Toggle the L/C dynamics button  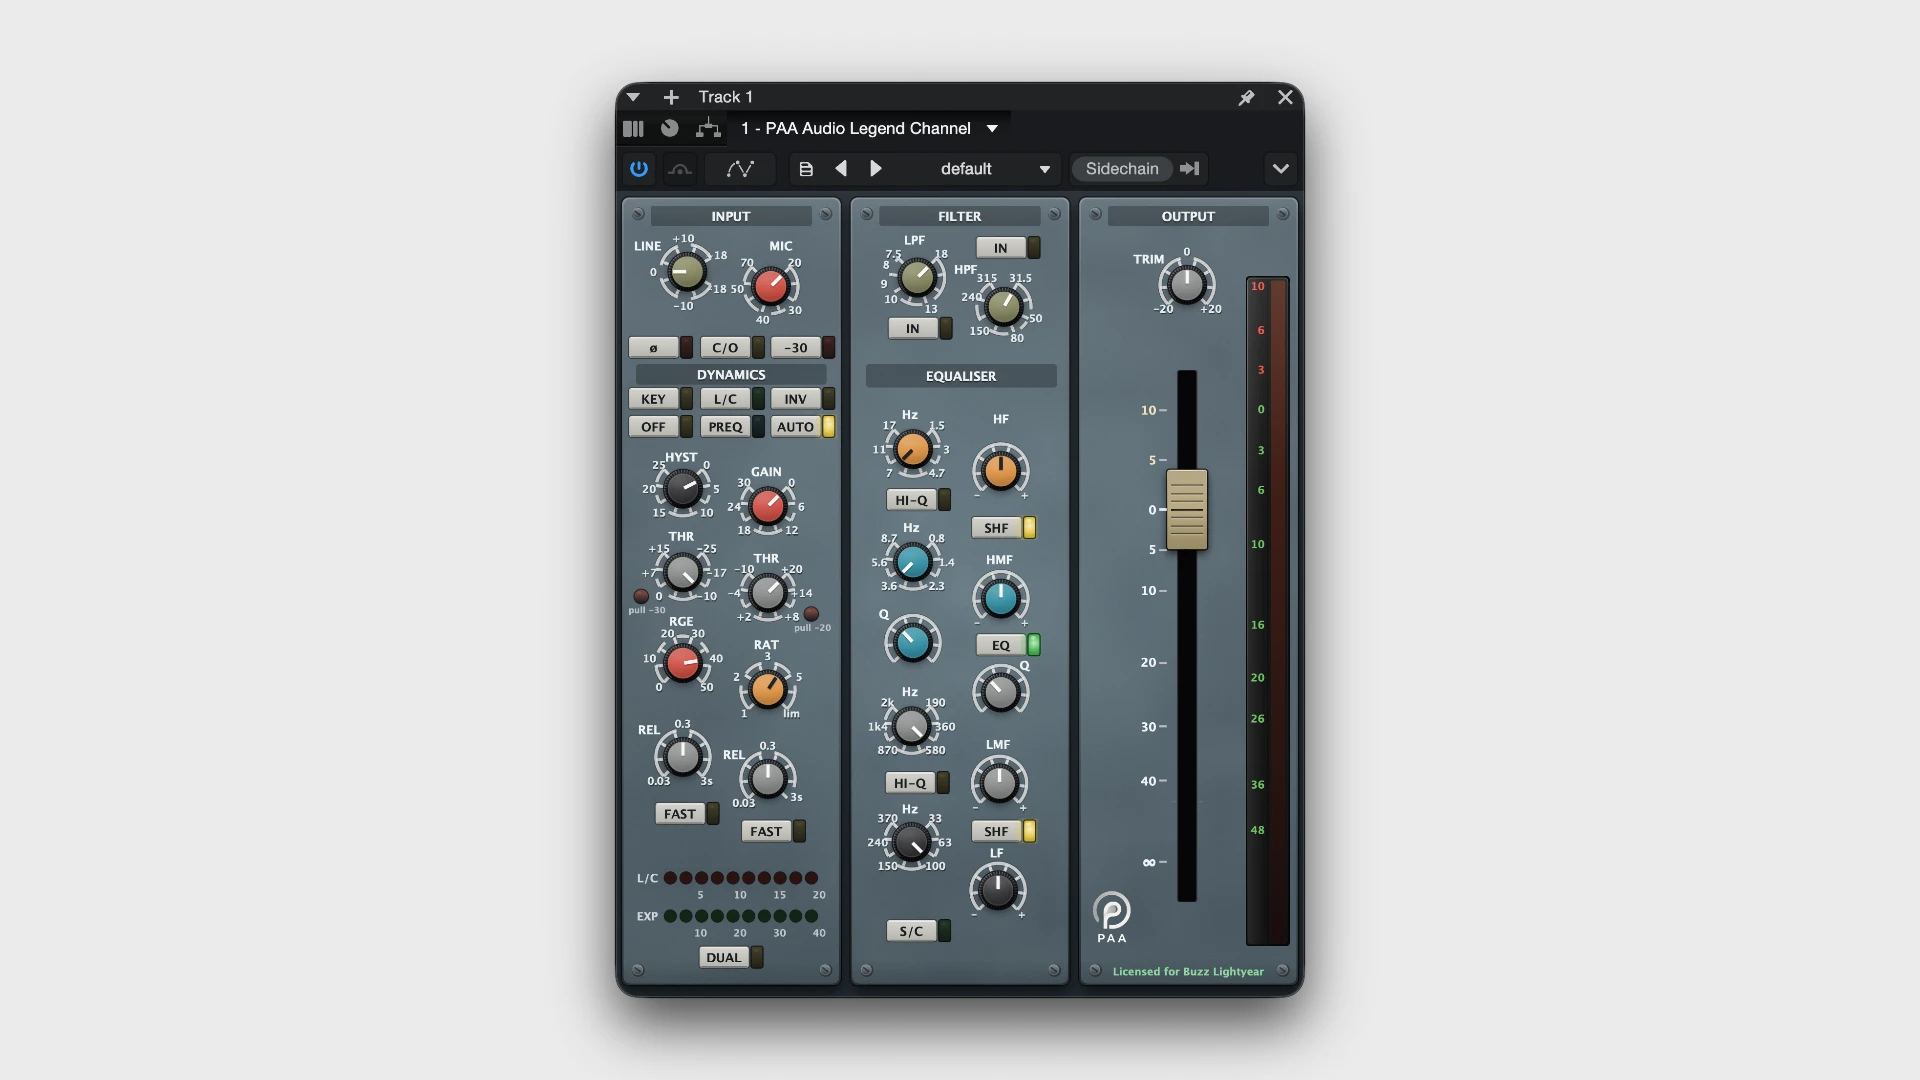(725, 399)
